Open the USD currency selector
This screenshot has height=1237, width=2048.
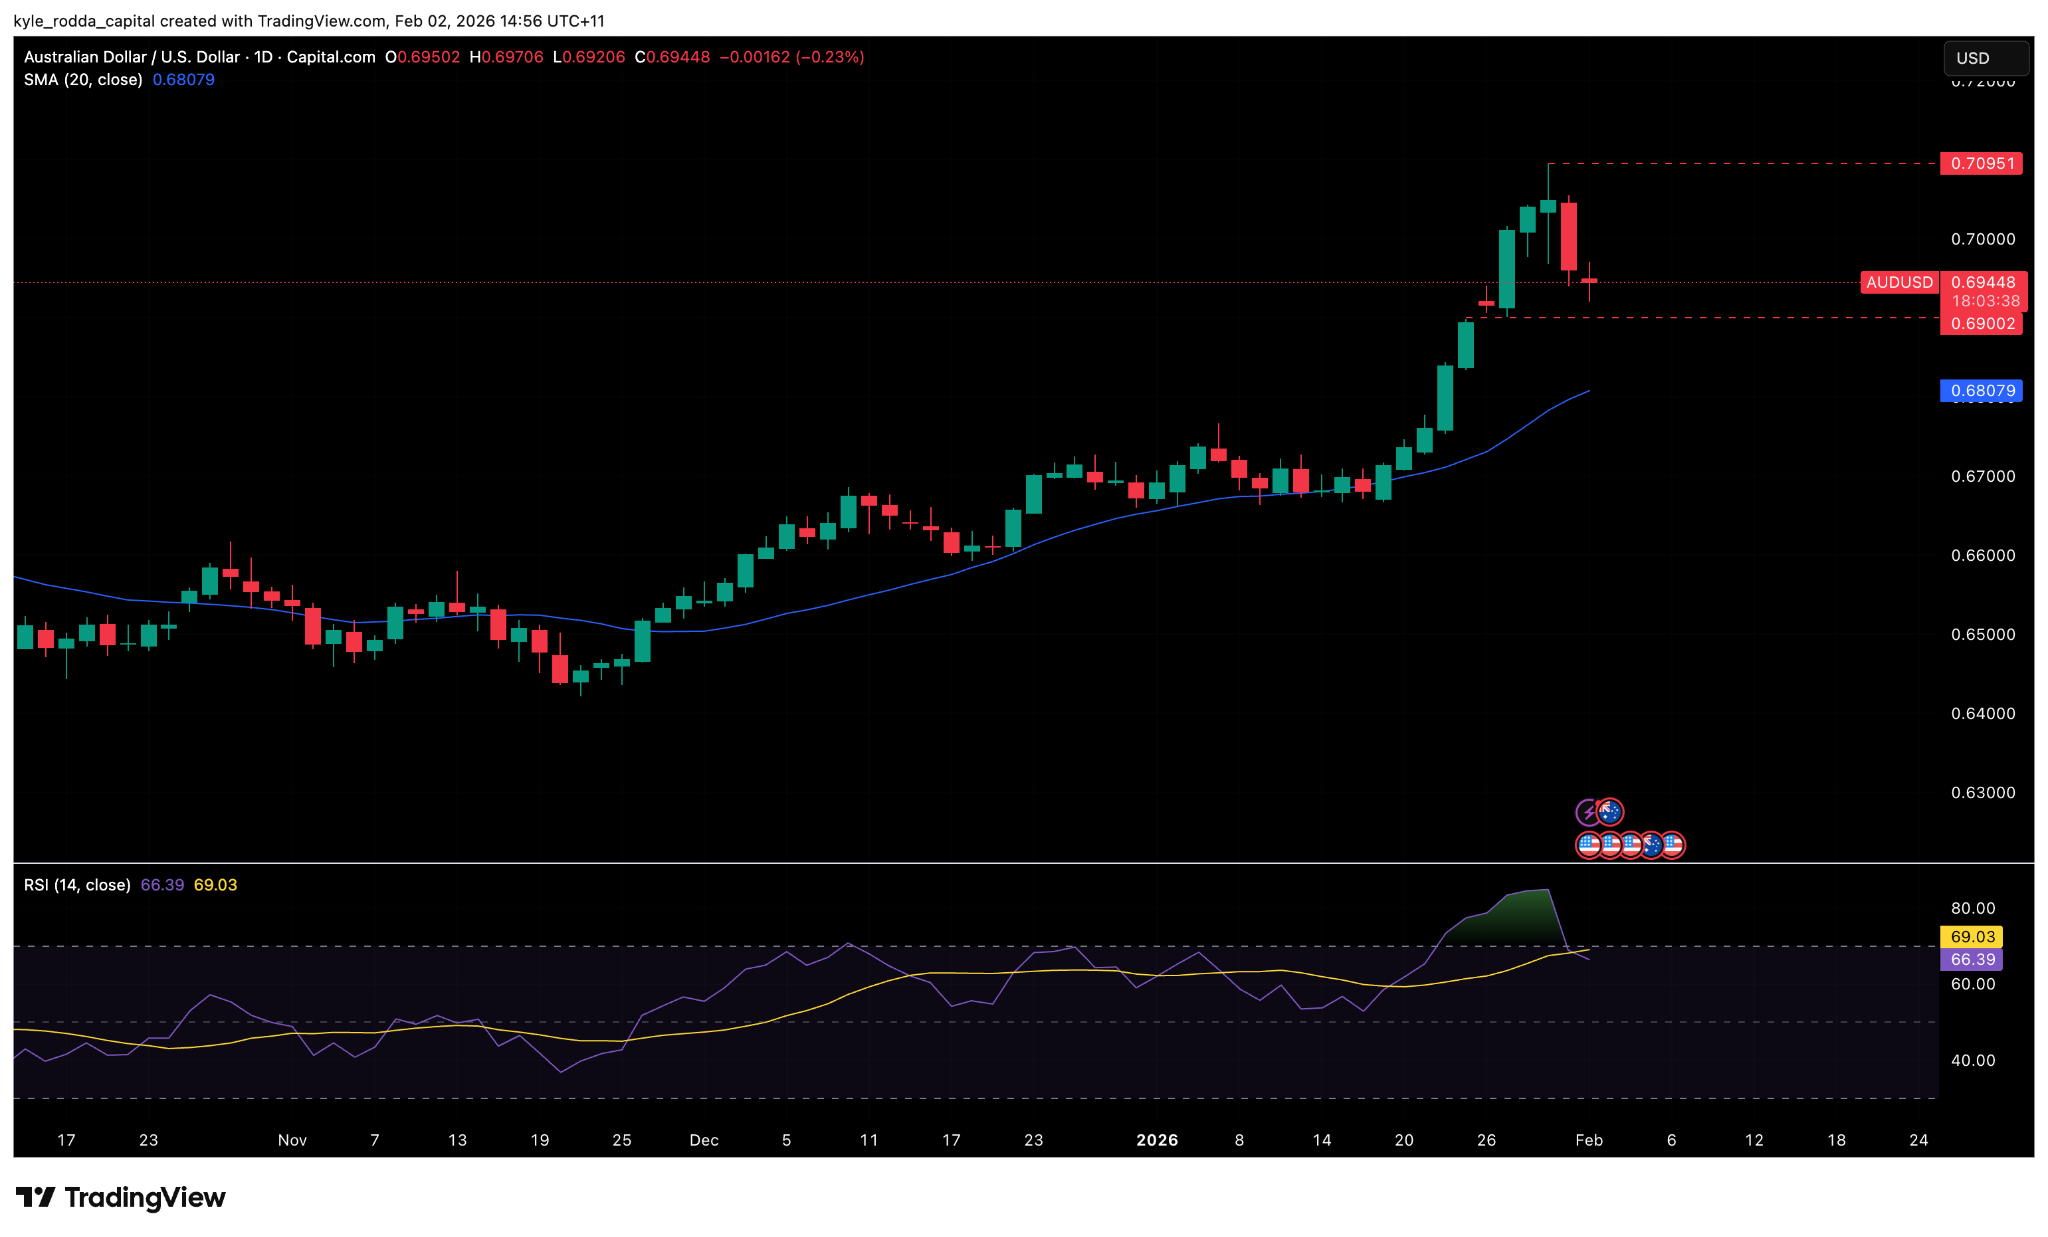tap(1985, 58)
